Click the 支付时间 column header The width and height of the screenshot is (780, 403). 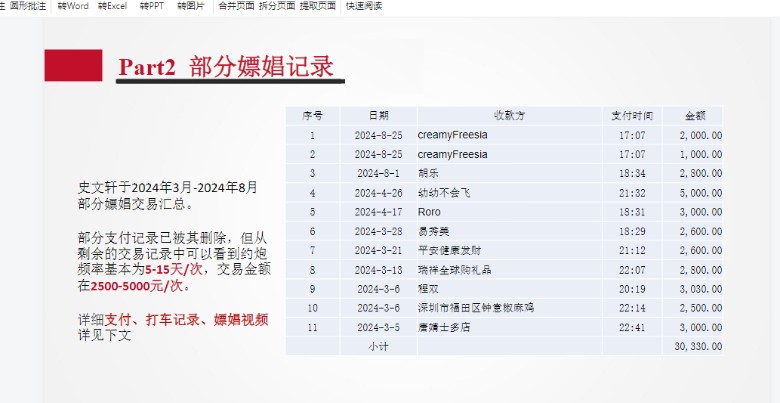632,116
